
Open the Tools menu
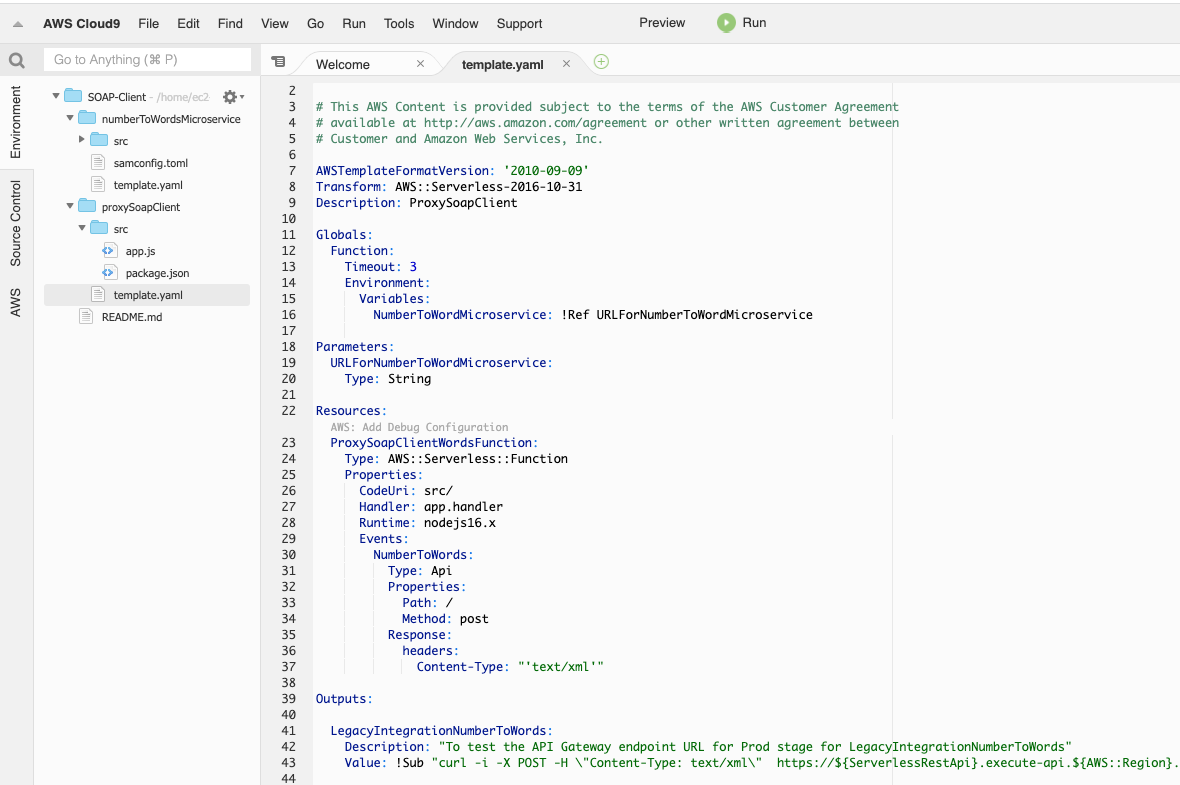pos(399,23)
